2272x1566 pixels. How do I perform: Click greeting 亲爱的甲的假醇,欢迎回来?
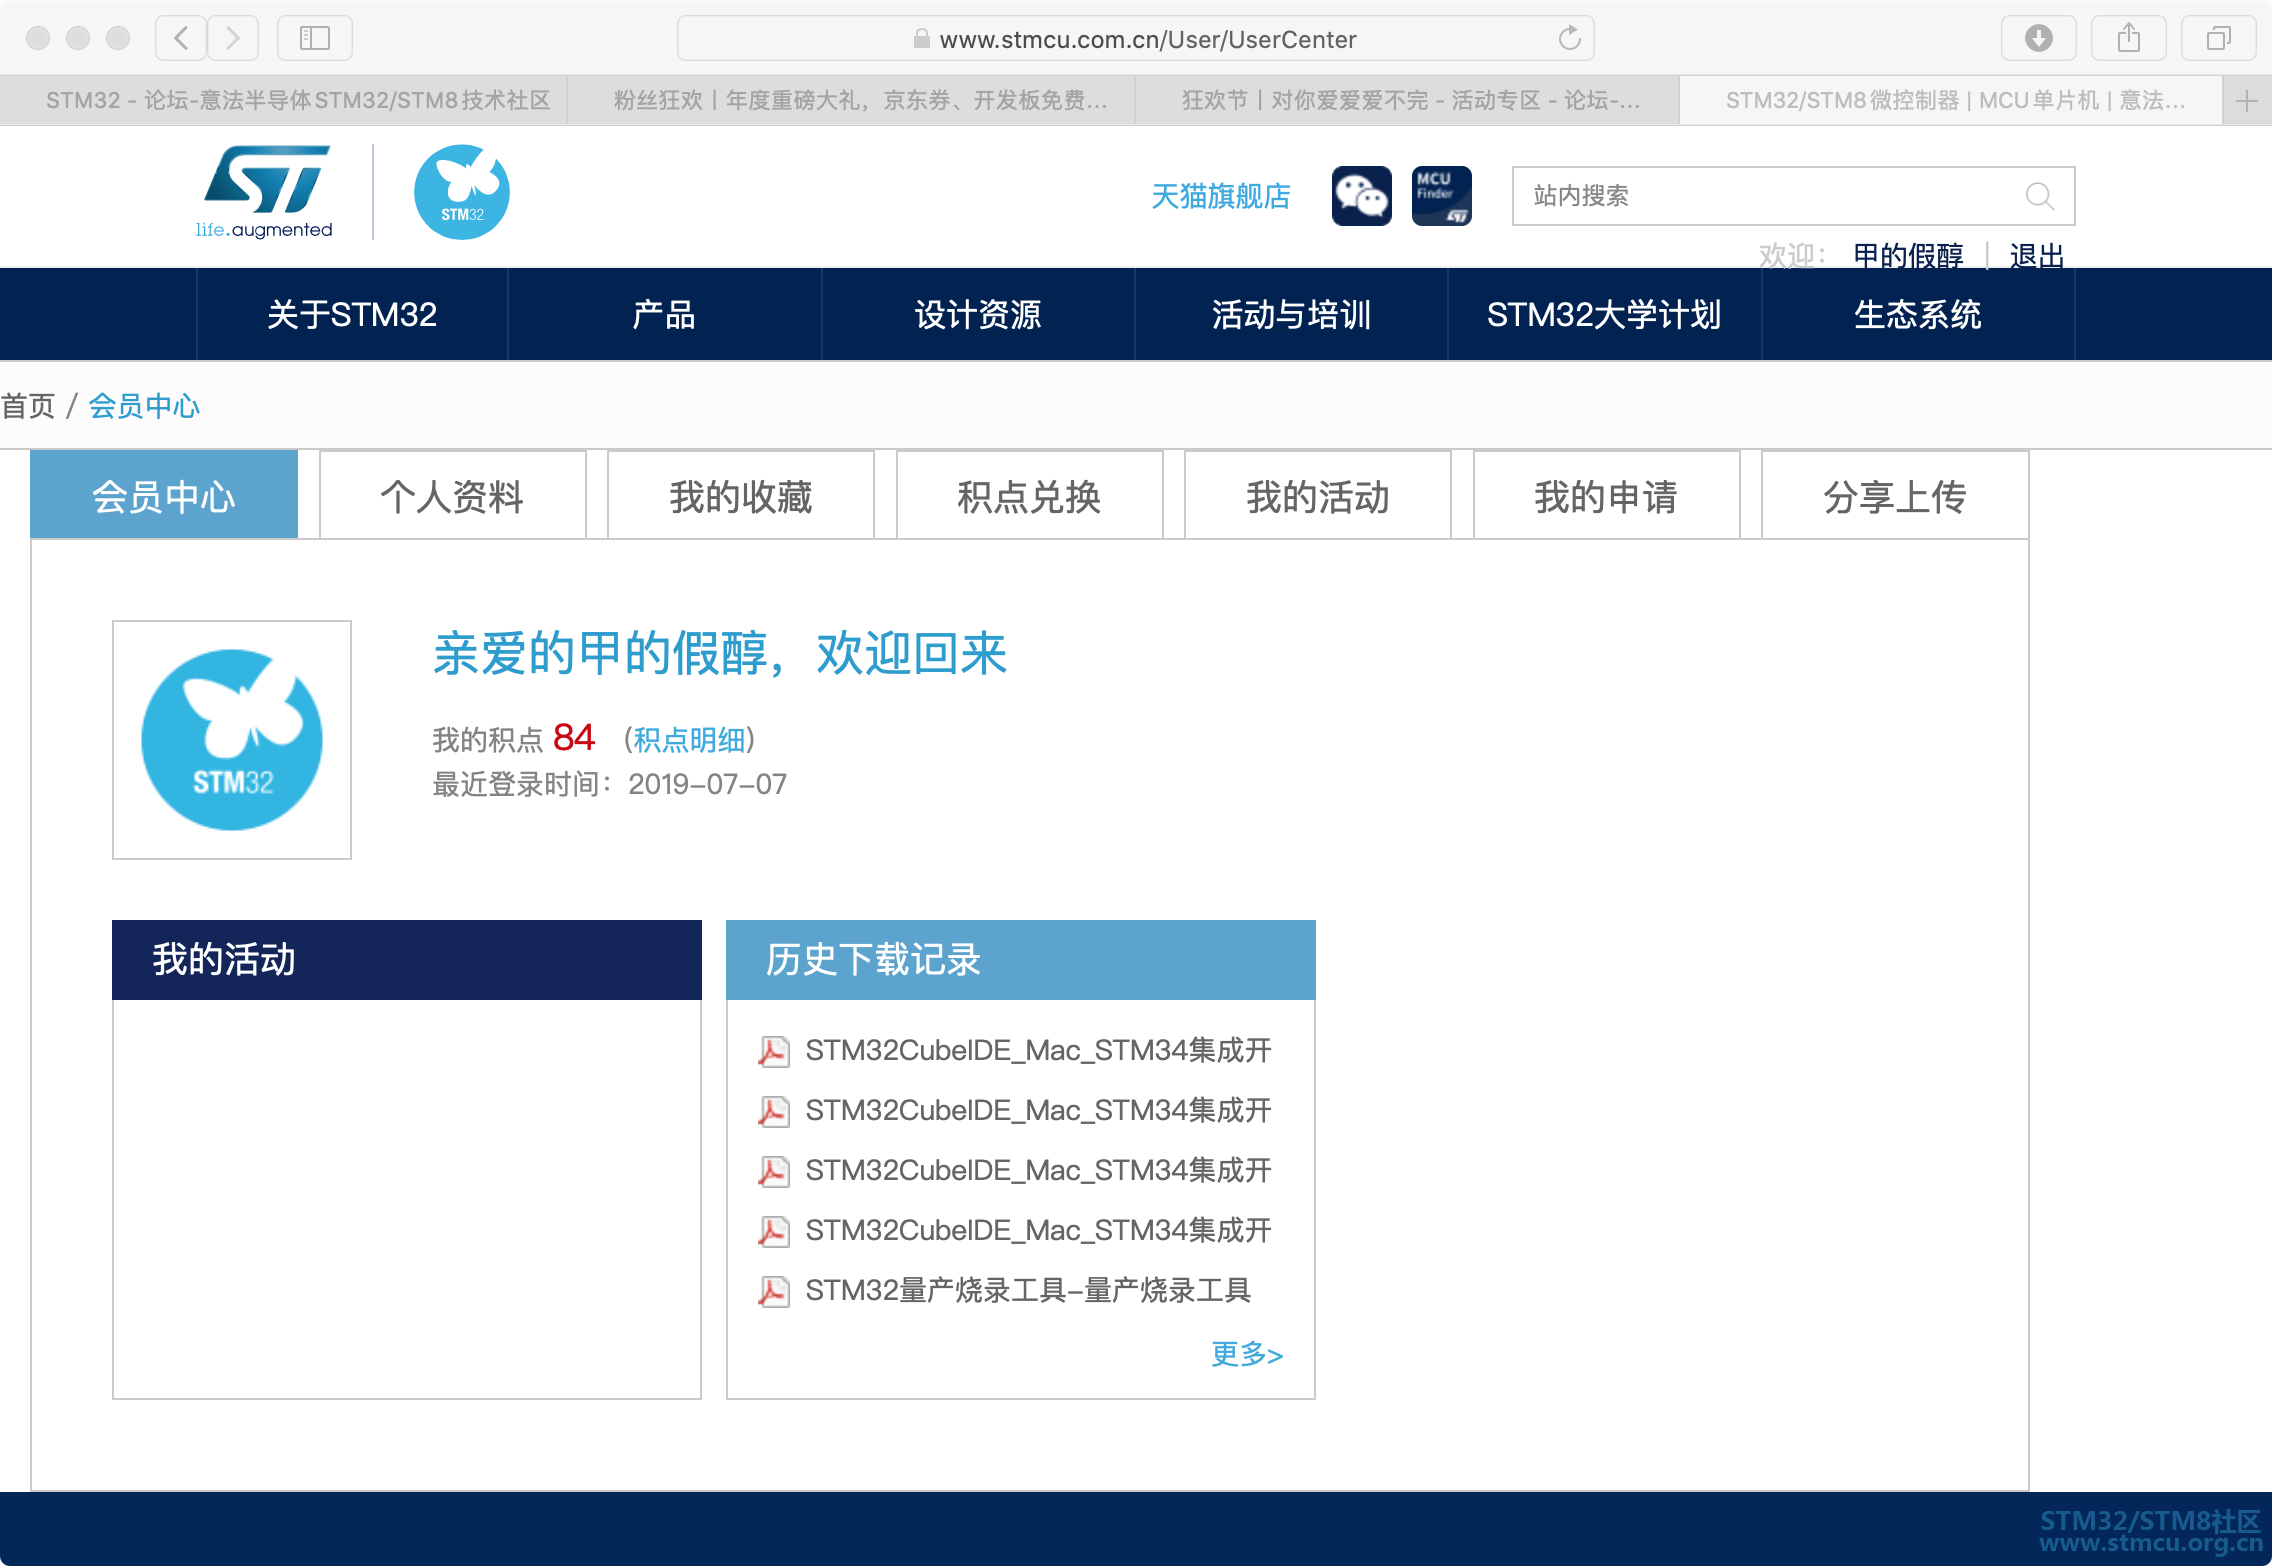720,654
